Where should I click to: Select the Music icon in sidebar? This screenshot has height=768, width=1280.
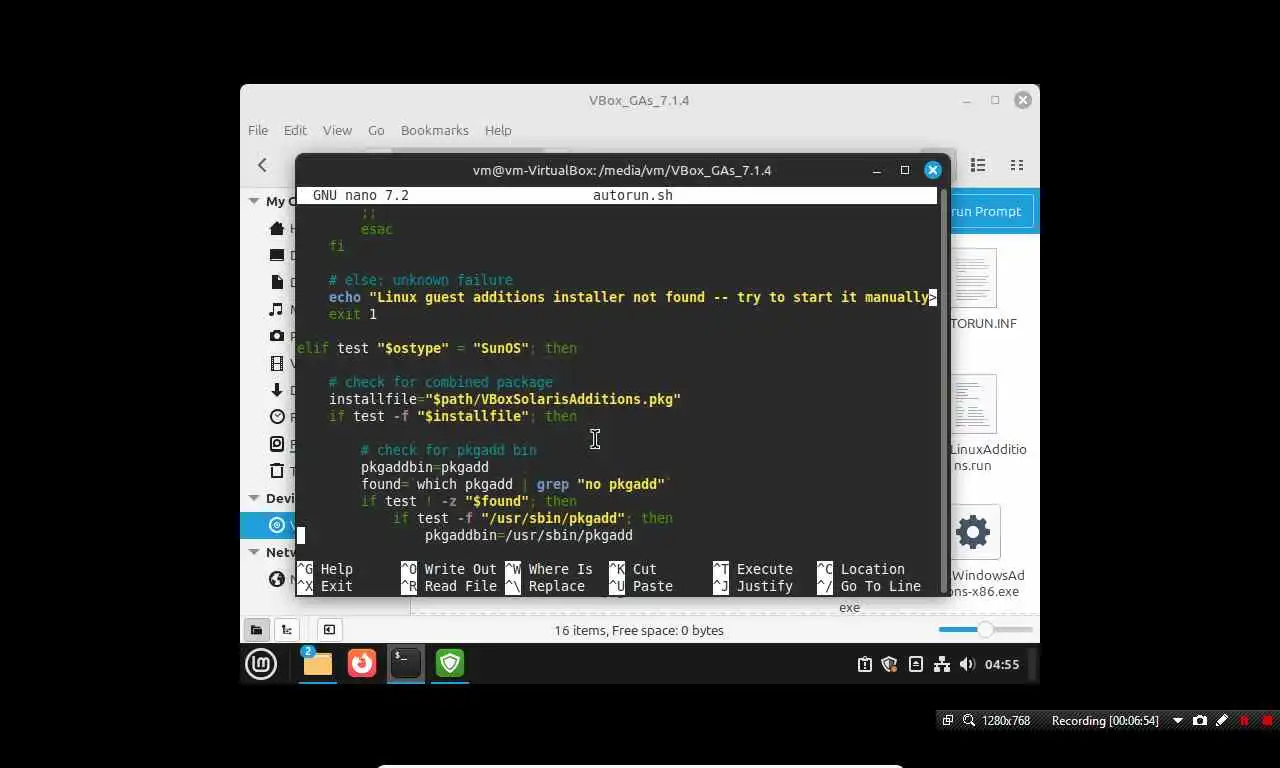tap(277, 310)
